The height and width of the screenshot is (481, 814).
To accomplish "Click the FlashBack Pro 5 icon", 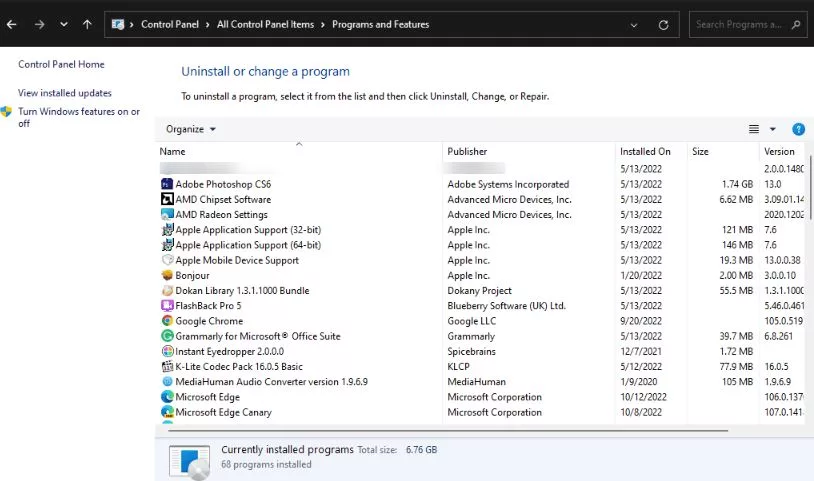I will (167, 306).
